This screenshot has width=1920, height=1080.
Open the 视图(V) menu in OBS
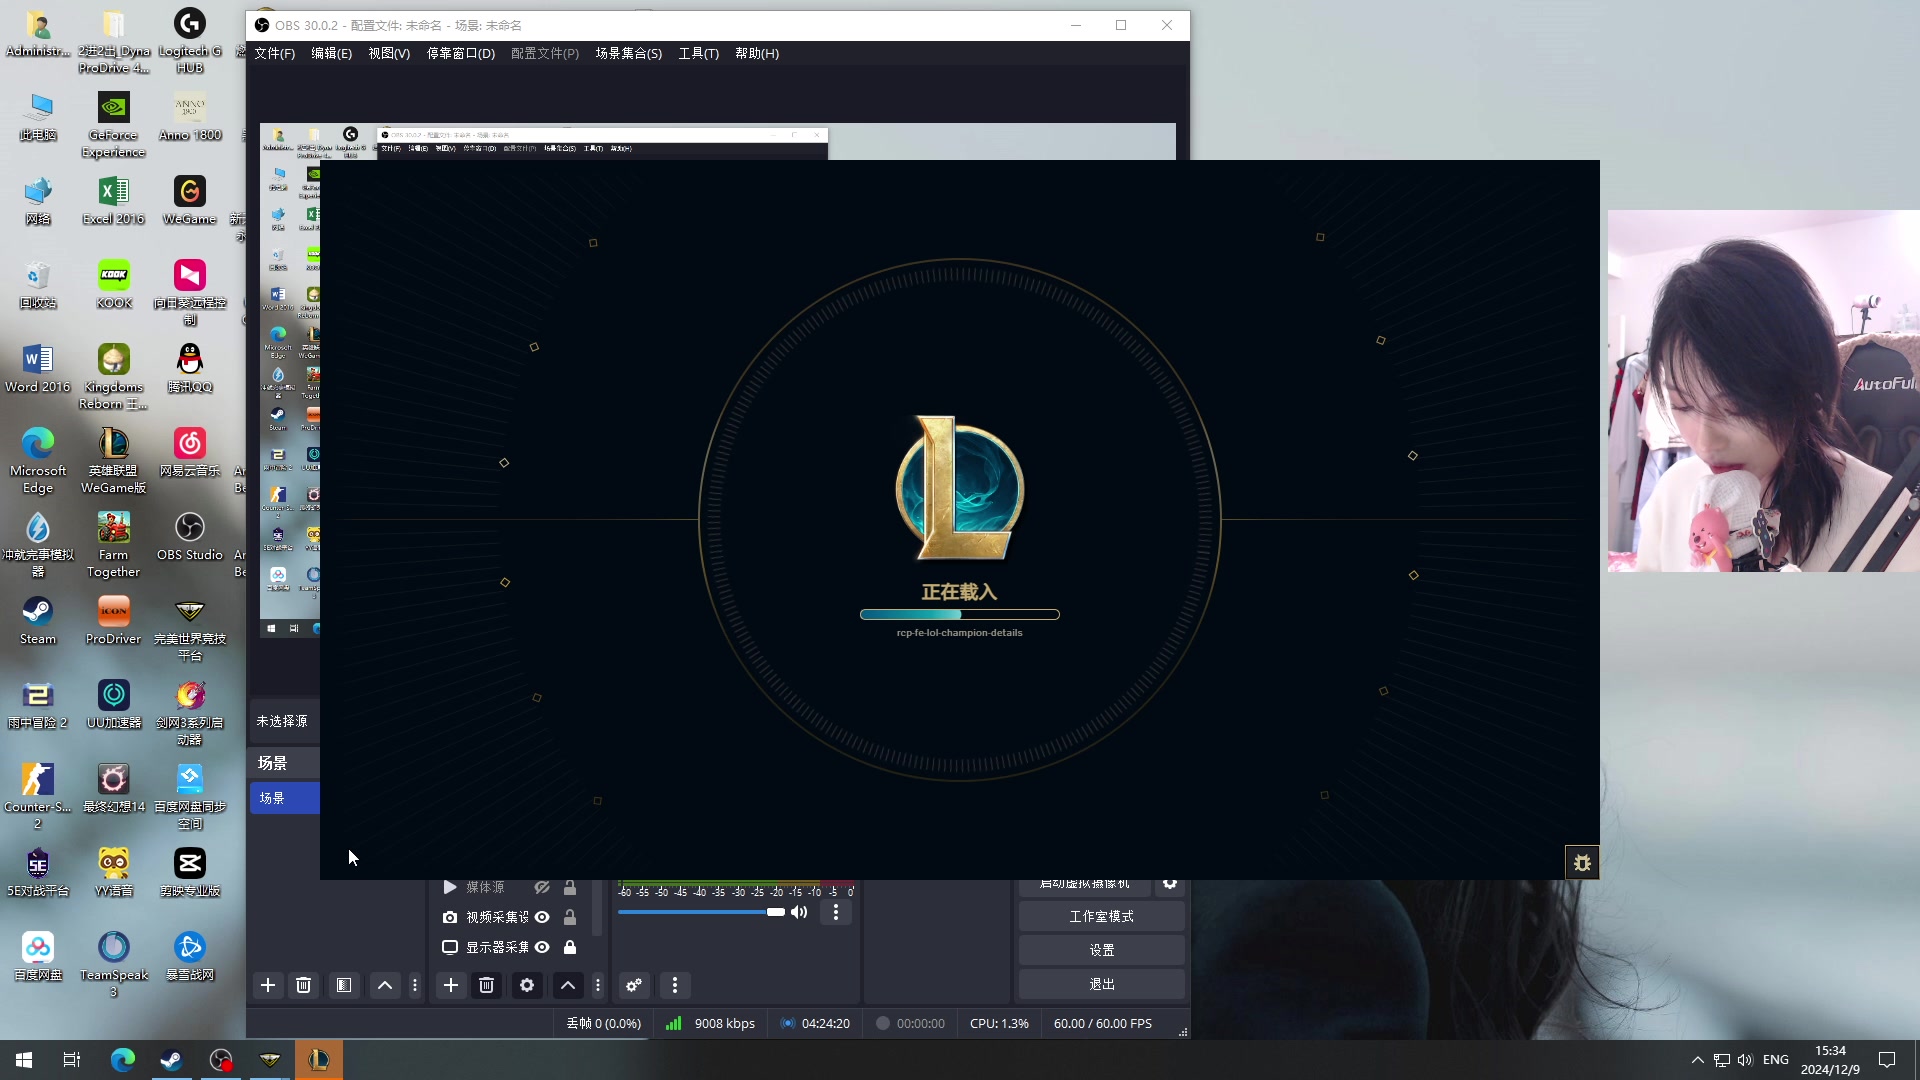point(389,53)
